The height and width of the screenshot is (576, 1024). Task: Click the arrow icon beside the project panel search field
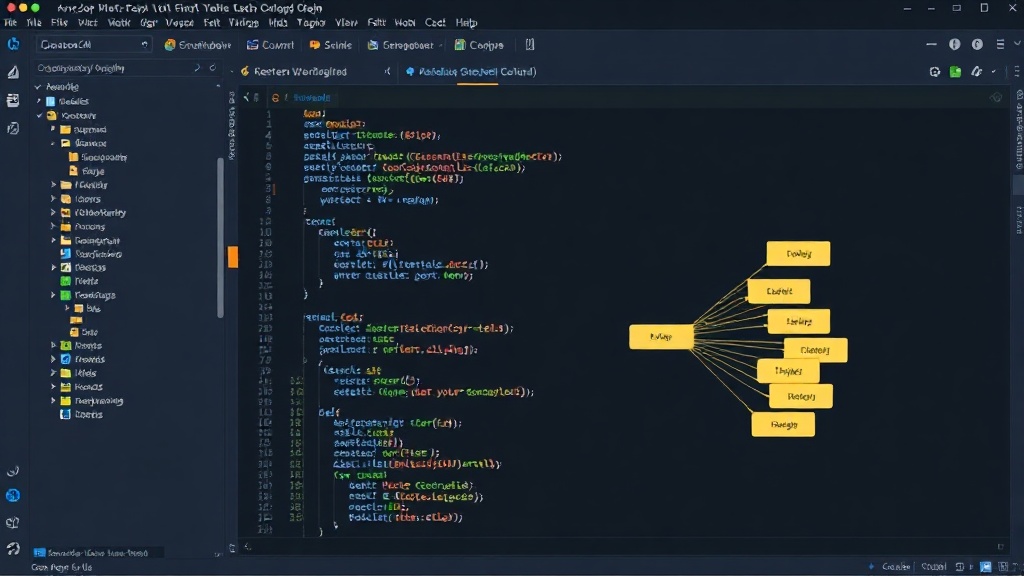coord(197,68)
